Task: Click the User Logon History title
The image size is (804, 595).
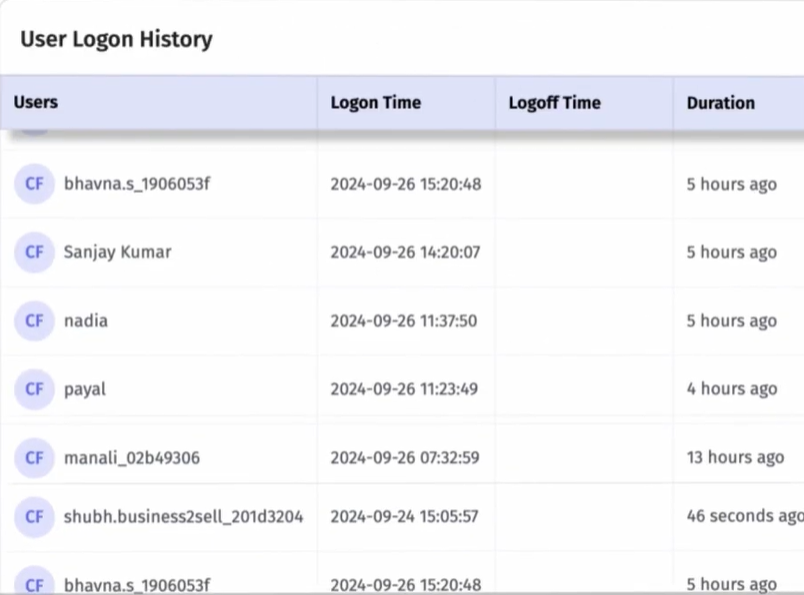Action: (x=116, y=39)
